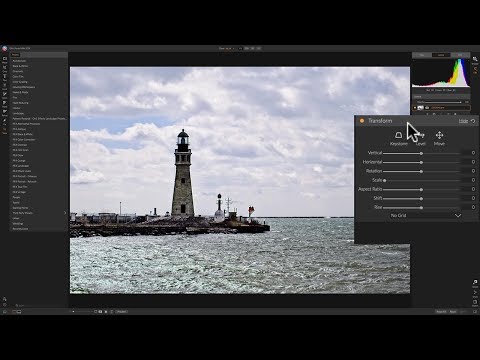Select the Presets tab header
Screen dimensions: 480x360
click(x=16, y=55)
